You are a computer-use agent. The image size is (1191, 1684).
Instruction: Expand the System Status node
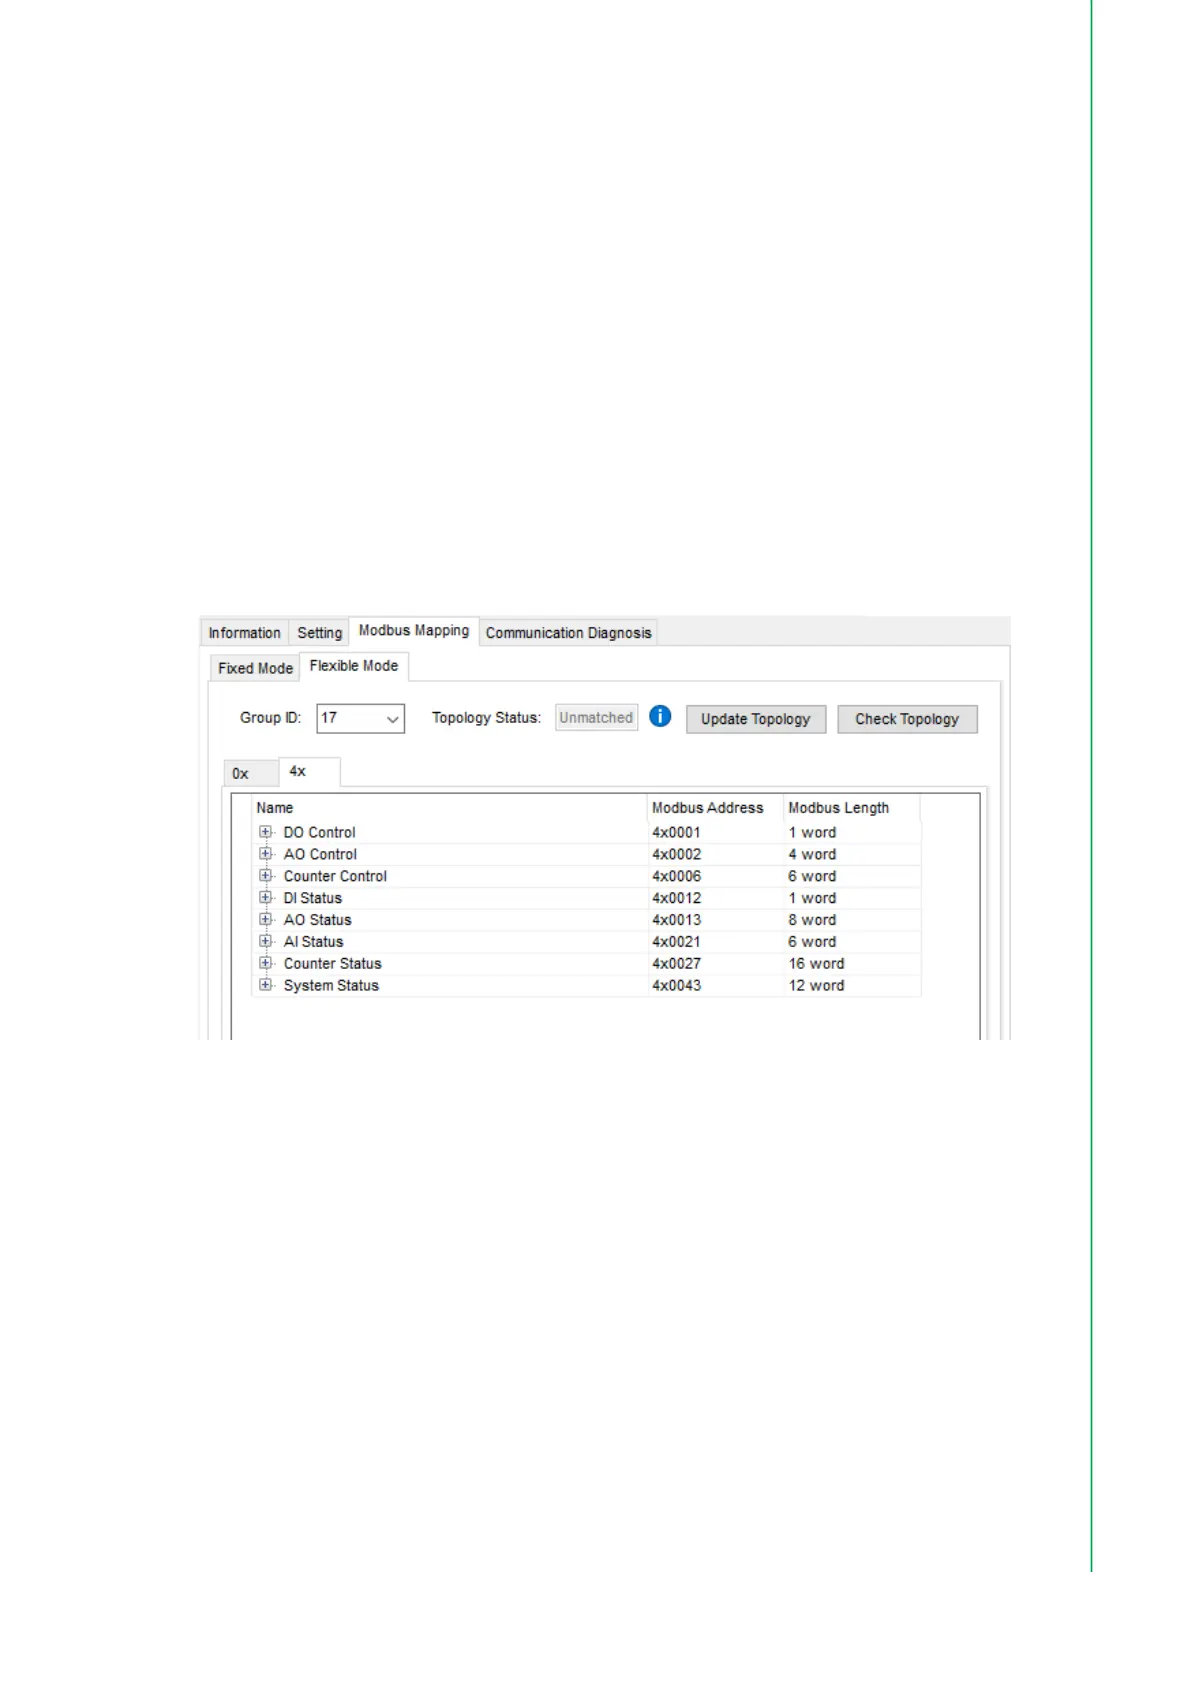click(x=266, y=986)
